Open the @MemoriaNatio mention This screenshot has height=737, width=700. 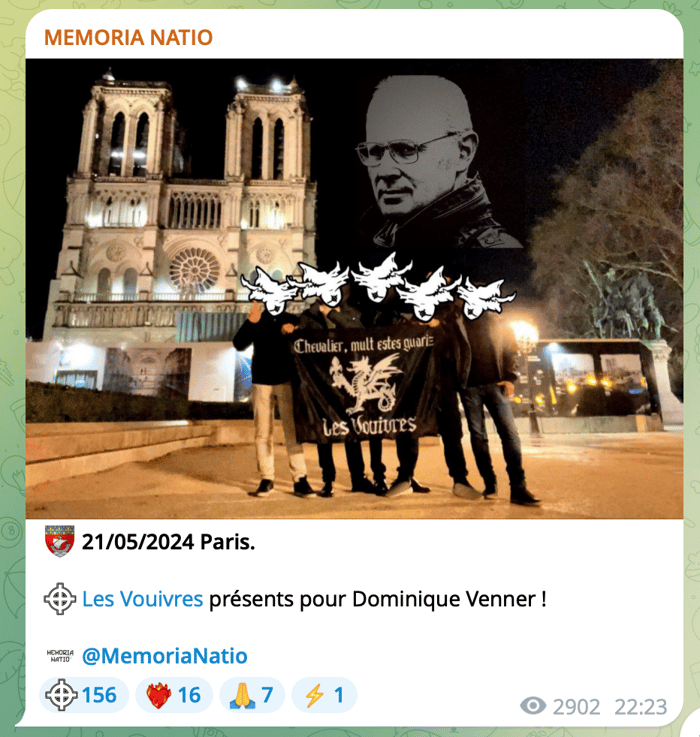(x=165, y=656)
